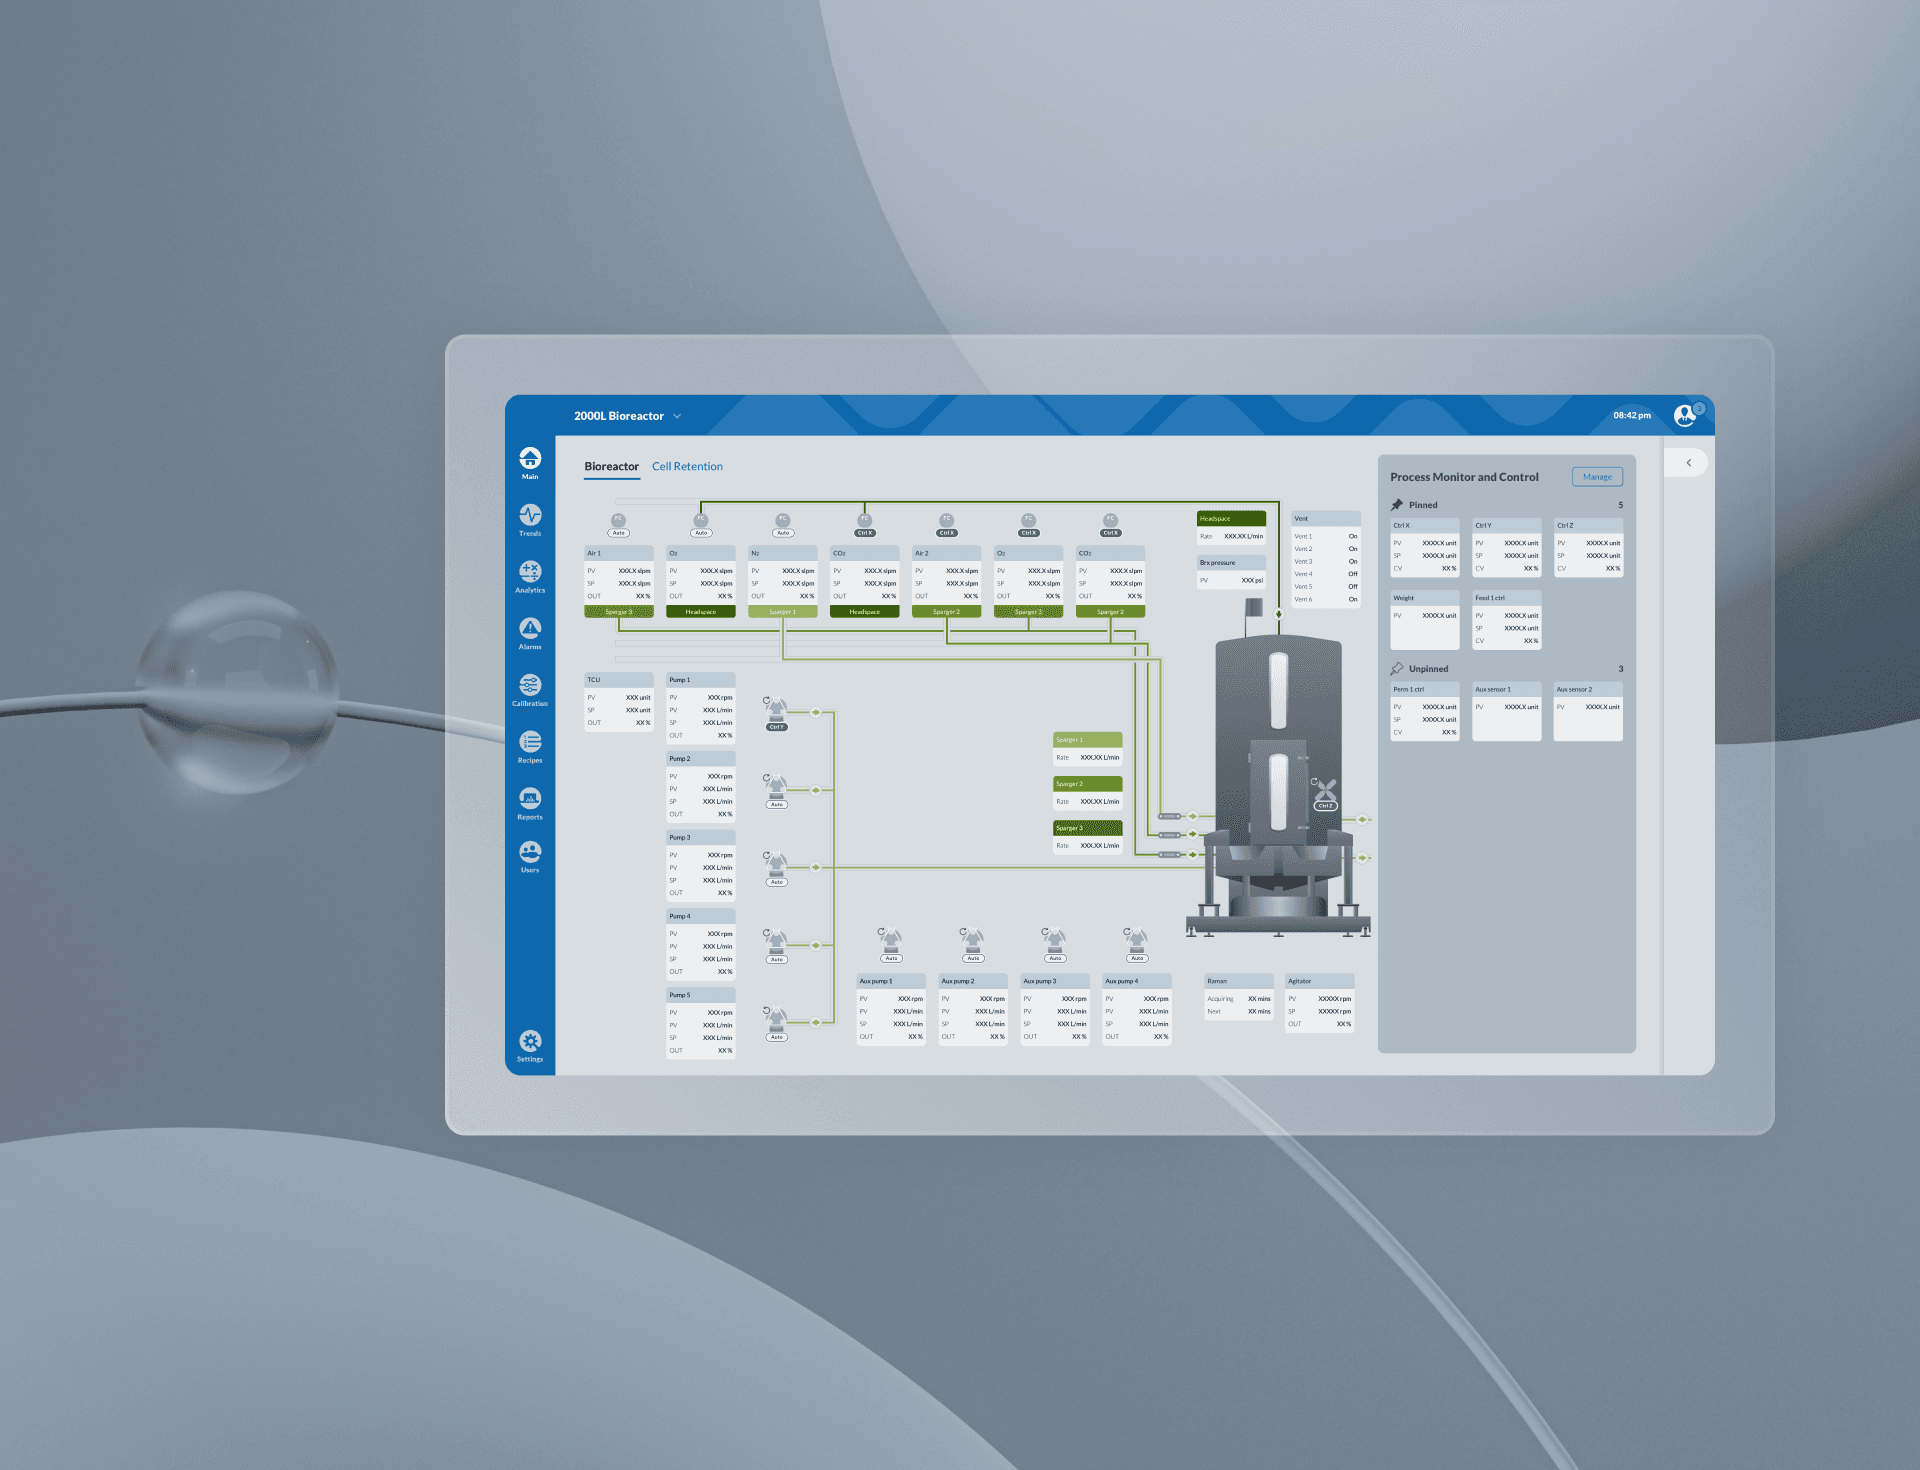Viewport: 1920px width, 1470px height.
Task: Open Reports in the sidebar
Action: [x=530, y=803]
